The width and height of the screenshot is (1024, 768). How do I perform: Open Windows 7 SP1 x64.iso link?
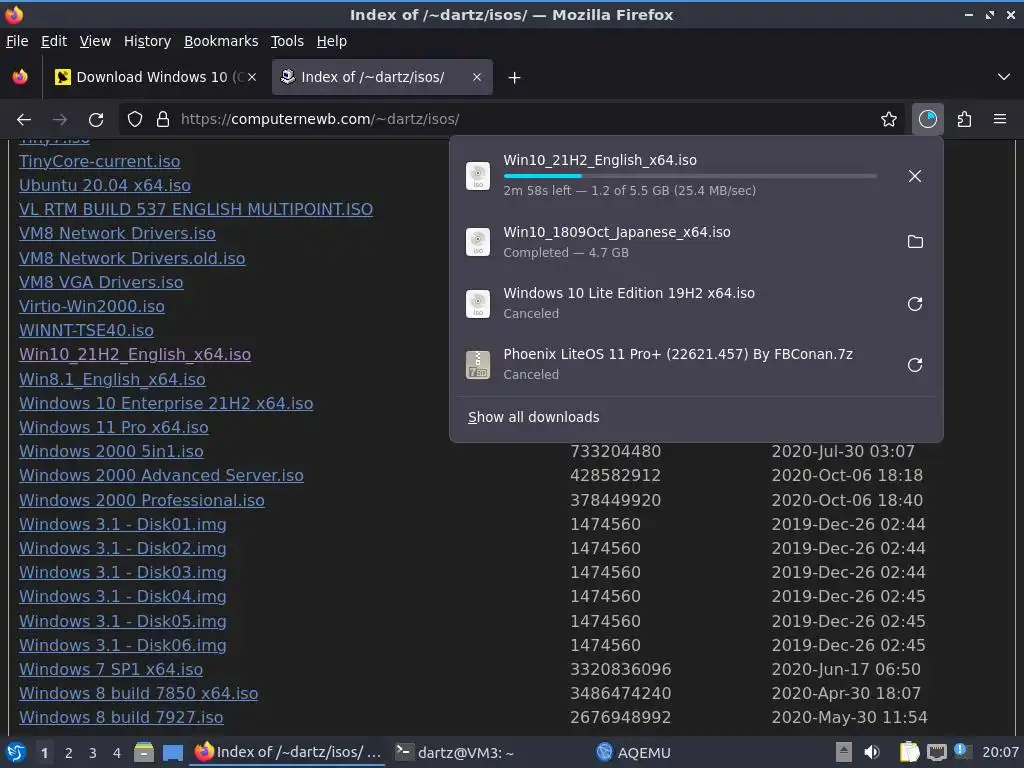click(x=110, y=669)
